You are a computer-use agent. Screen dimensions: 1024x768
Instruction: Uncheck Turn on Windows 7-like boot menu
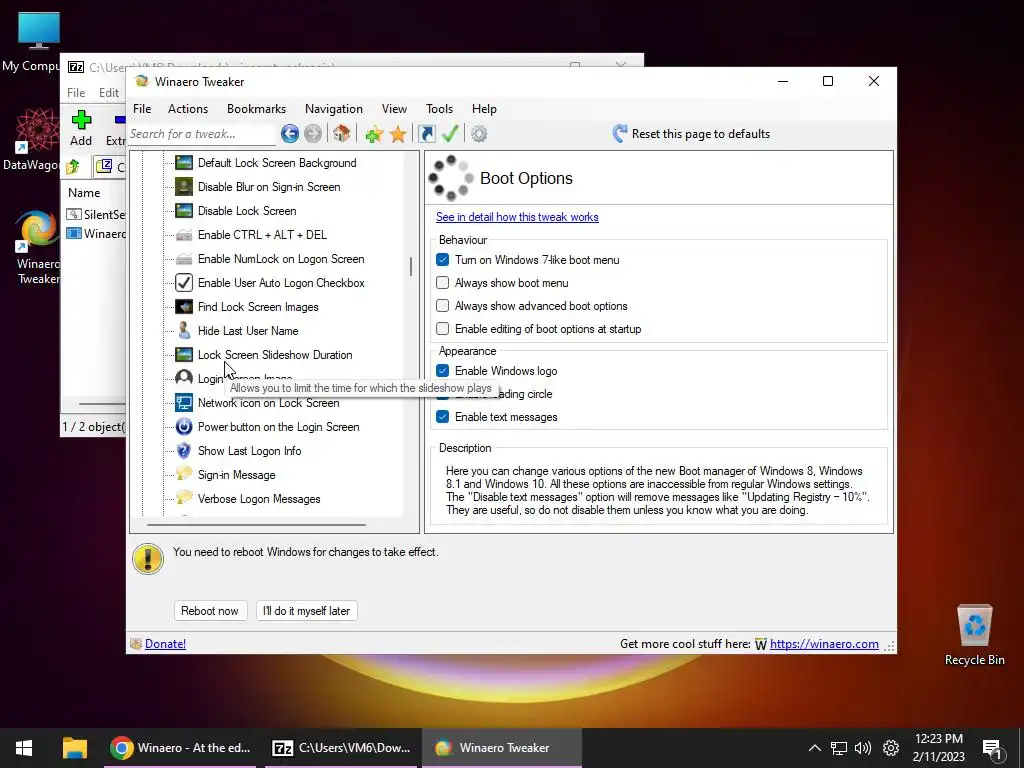pyautogui.click(x=442, y=260)
